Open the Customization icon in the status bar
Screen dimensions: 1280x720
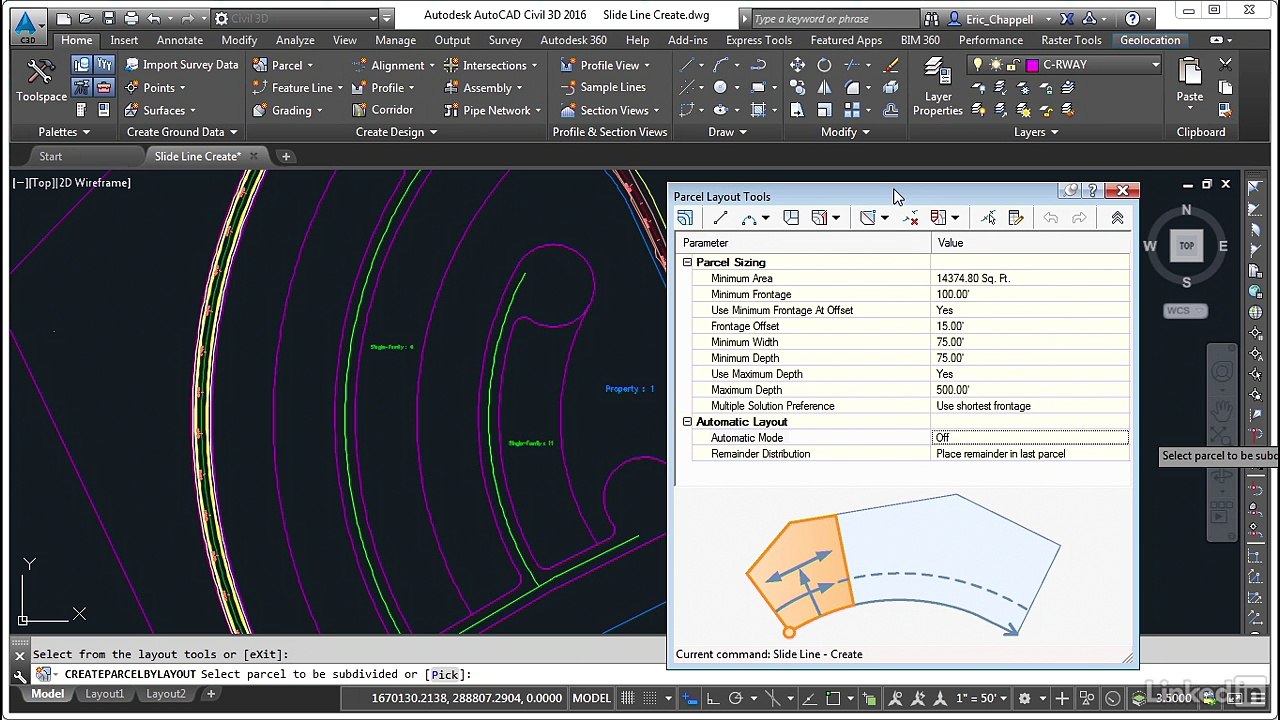click(1258, 698)
